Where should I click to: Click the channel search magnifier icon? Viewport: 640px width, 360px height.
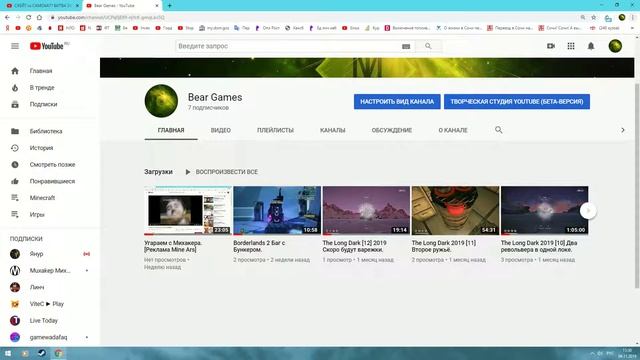tap(498, 130)
